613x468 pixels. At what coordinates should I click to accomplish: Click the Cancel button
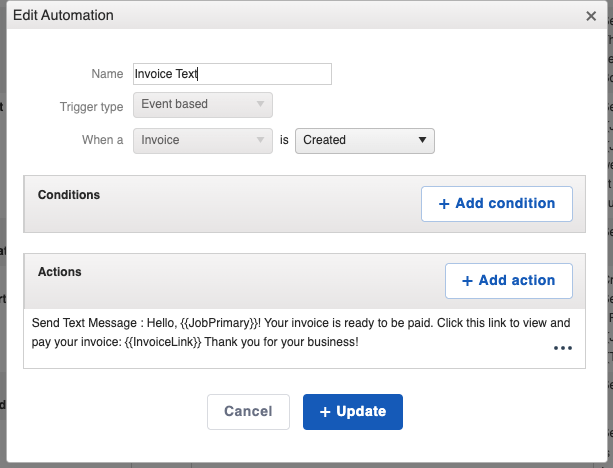tap(248, 412)
